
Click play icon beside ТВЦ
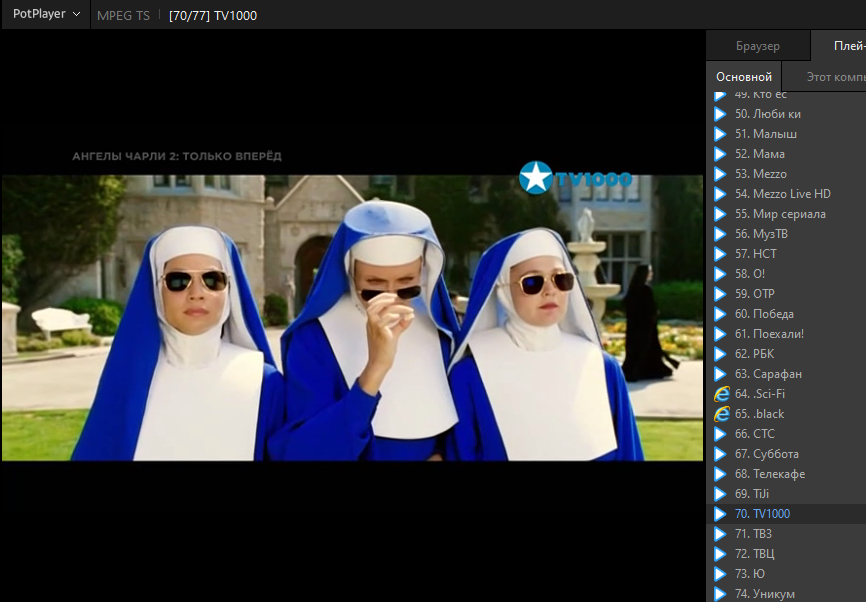click(720, 554)
